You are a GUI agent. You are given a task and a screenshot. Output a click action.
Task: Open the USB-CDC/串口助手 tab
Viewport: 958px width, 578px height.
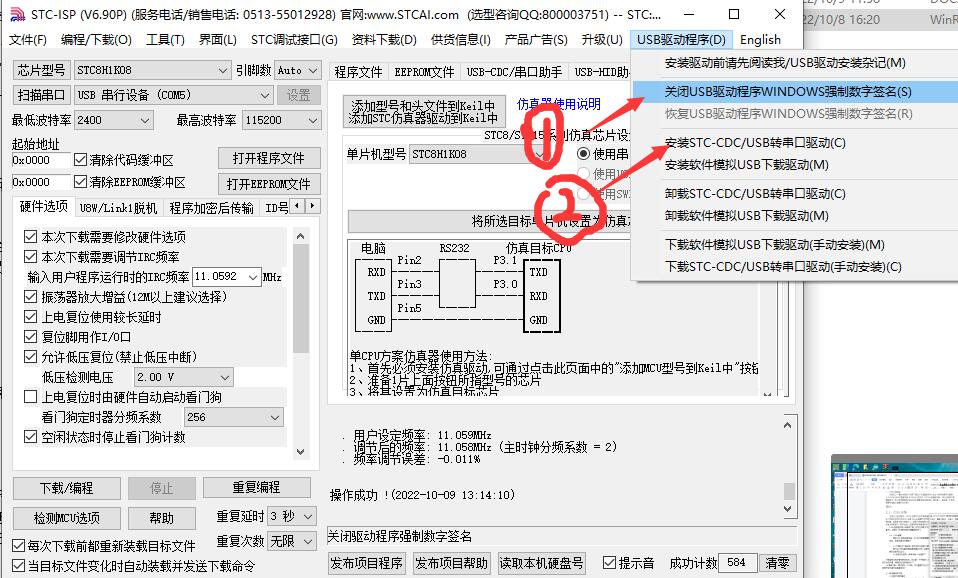click(514, 72)
